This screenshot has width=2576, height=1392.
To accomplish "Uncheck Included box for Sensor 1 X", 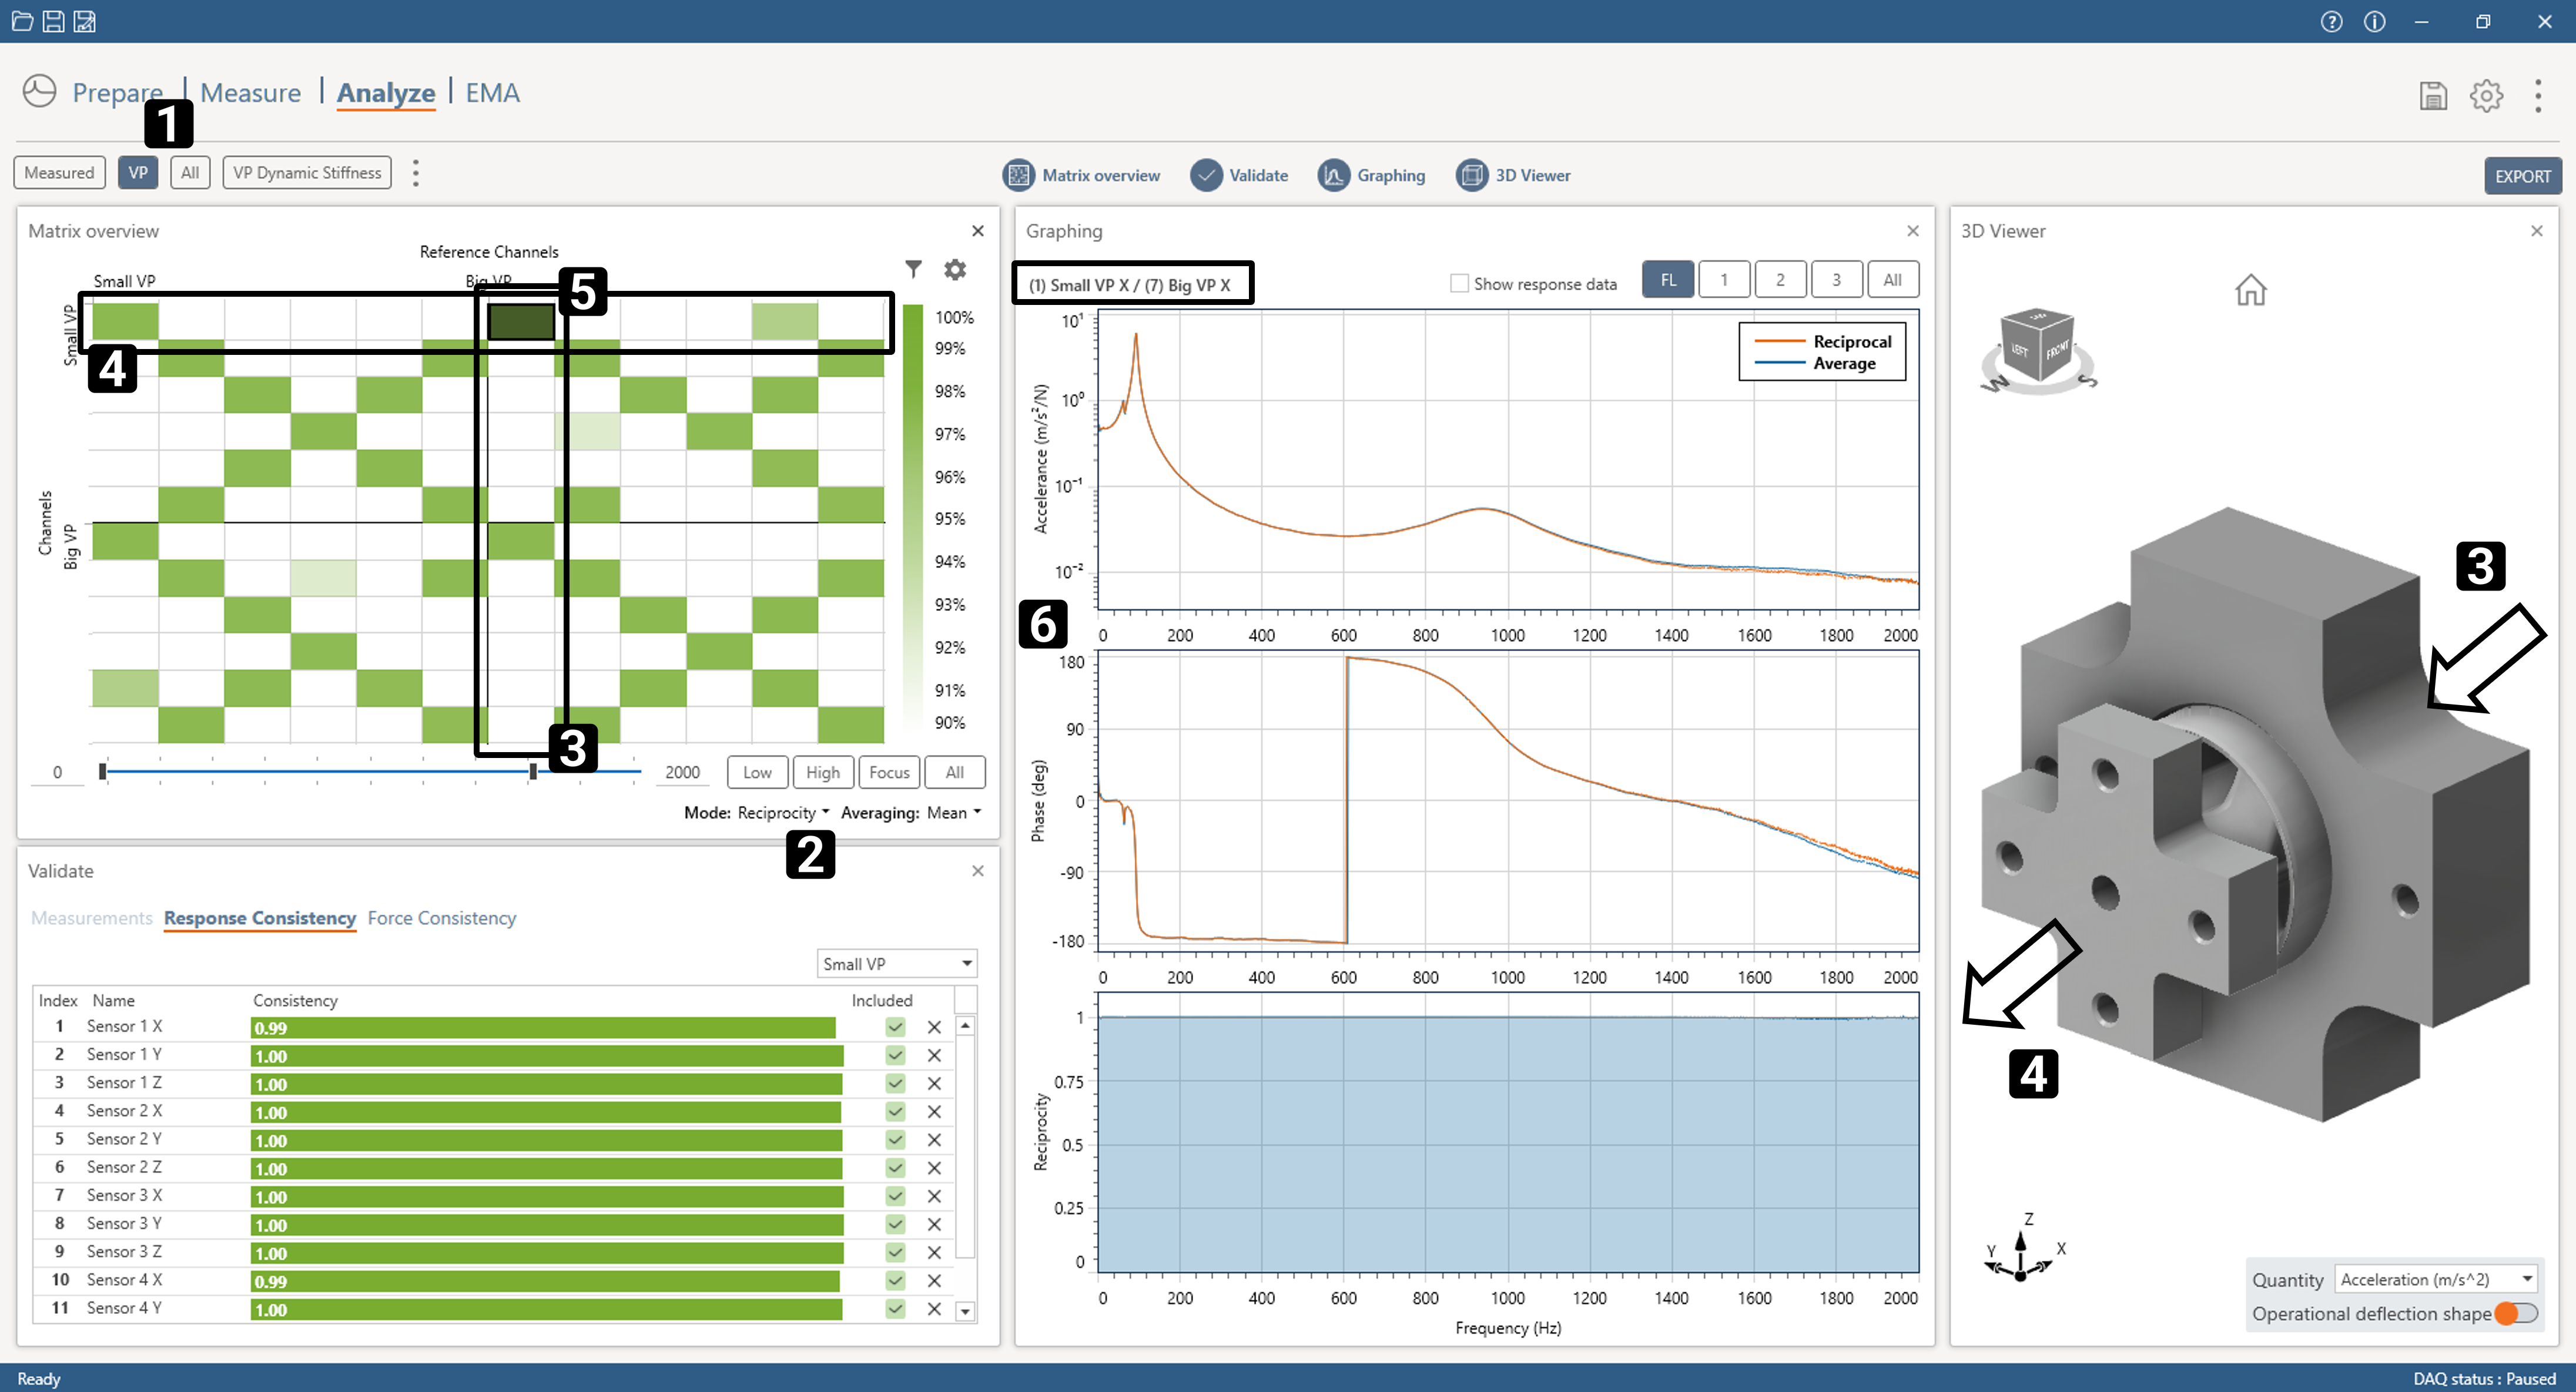I will tap(895, 1027).
